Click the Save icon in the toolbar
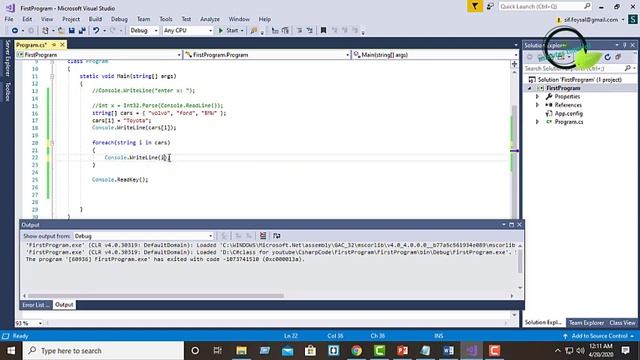This screenshot has height=360, width=640. tap(72, 31)
